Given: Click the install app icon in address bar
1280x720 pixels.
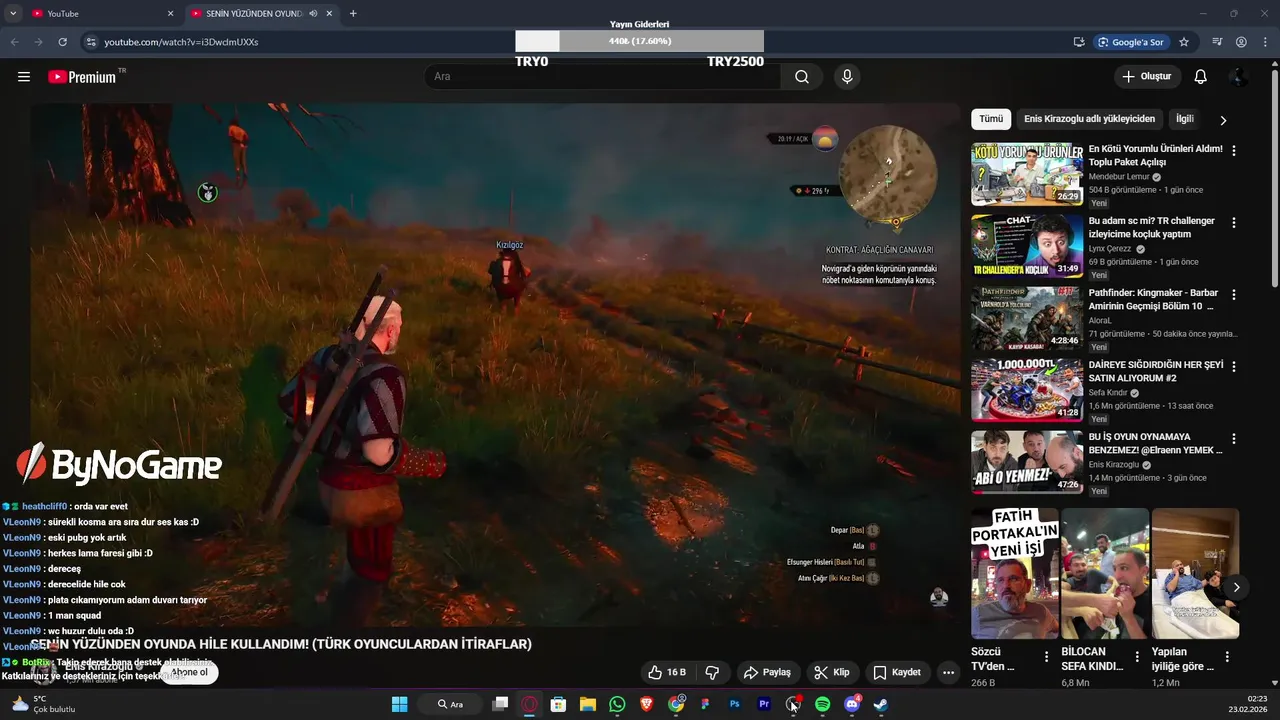Looking at the screenshot, I should click(x=1079, y=42).
